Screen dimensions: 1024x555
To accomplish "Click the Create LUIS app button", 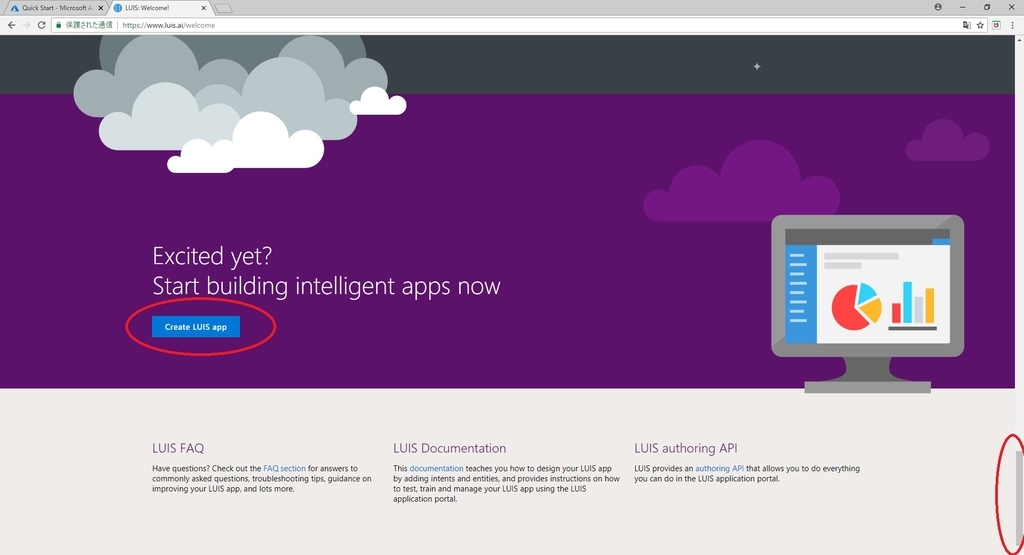I will (196, 326).
